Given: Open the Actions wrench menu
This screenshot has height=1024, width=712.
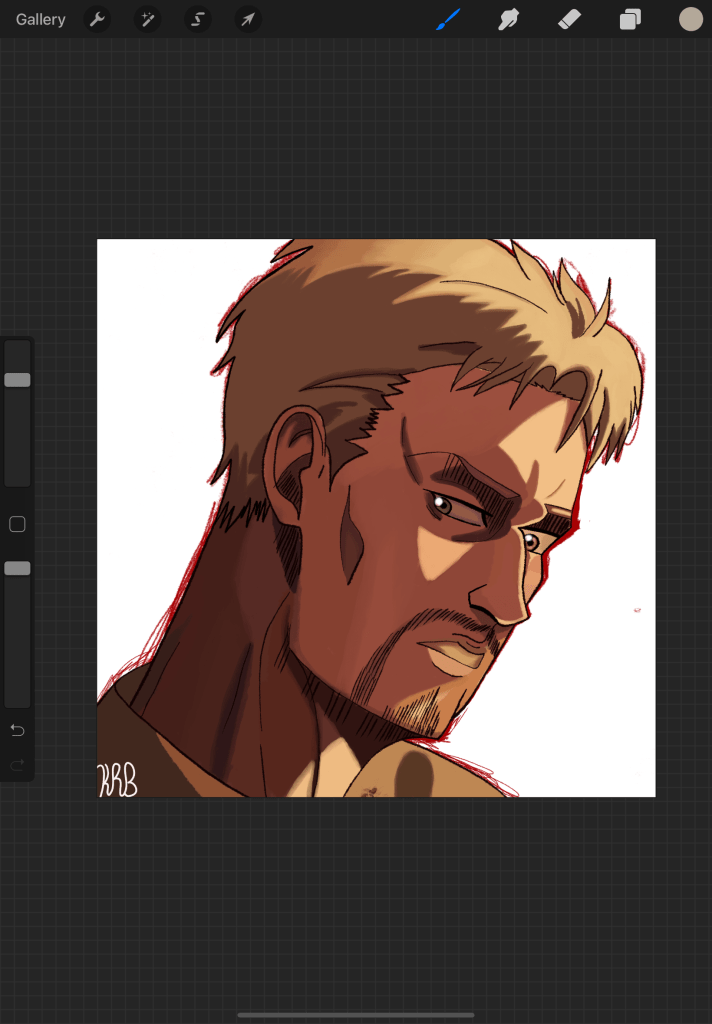Looking at the screenshot, I should point(97,20).
